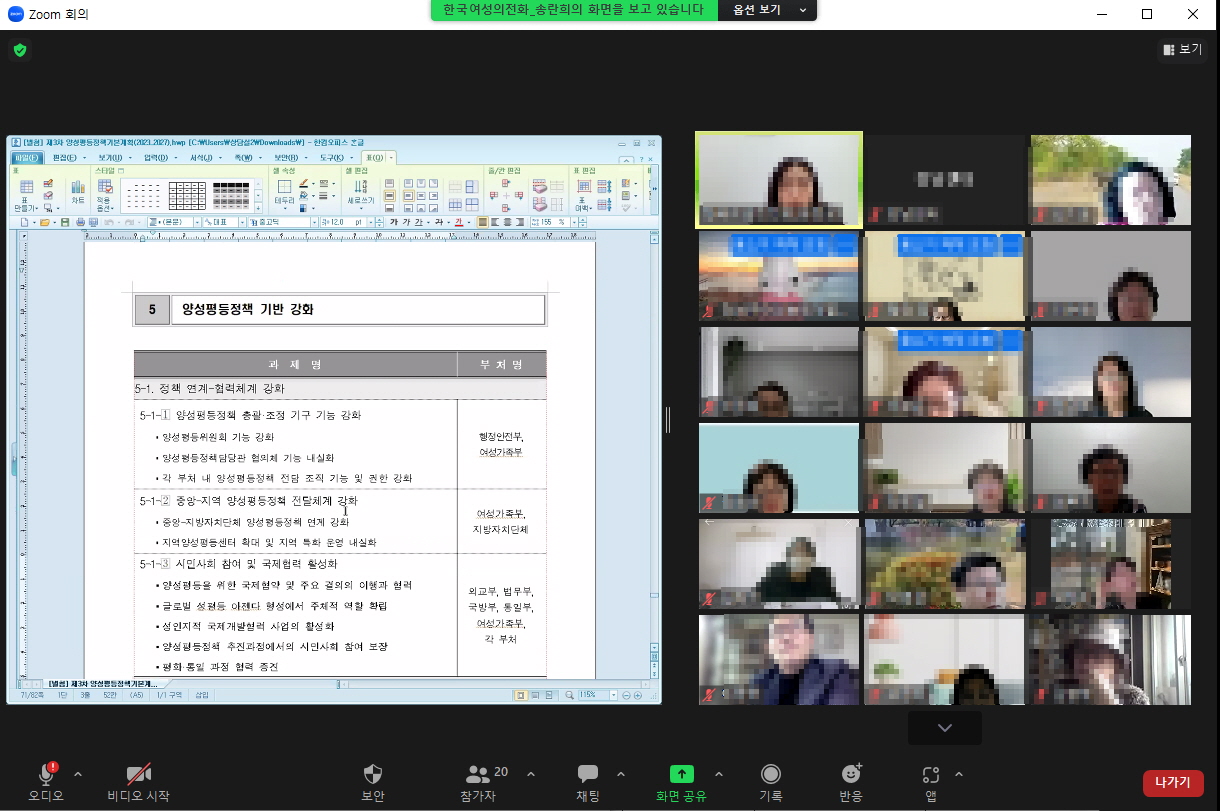Open the 채팅 chat panel

588,775
